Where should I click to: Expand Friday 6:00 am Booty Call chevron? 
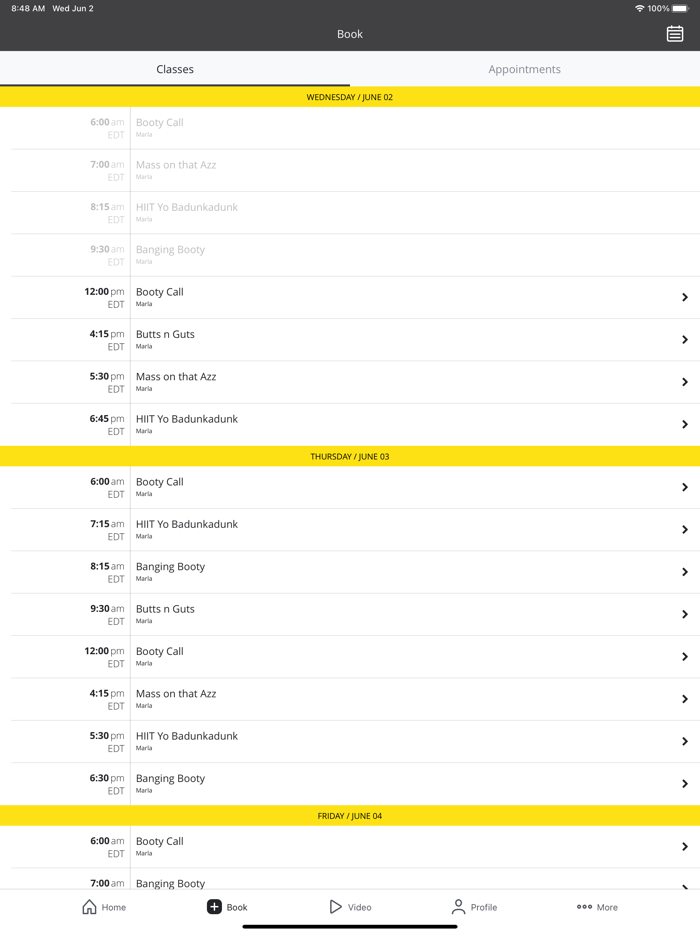point(685,847)
